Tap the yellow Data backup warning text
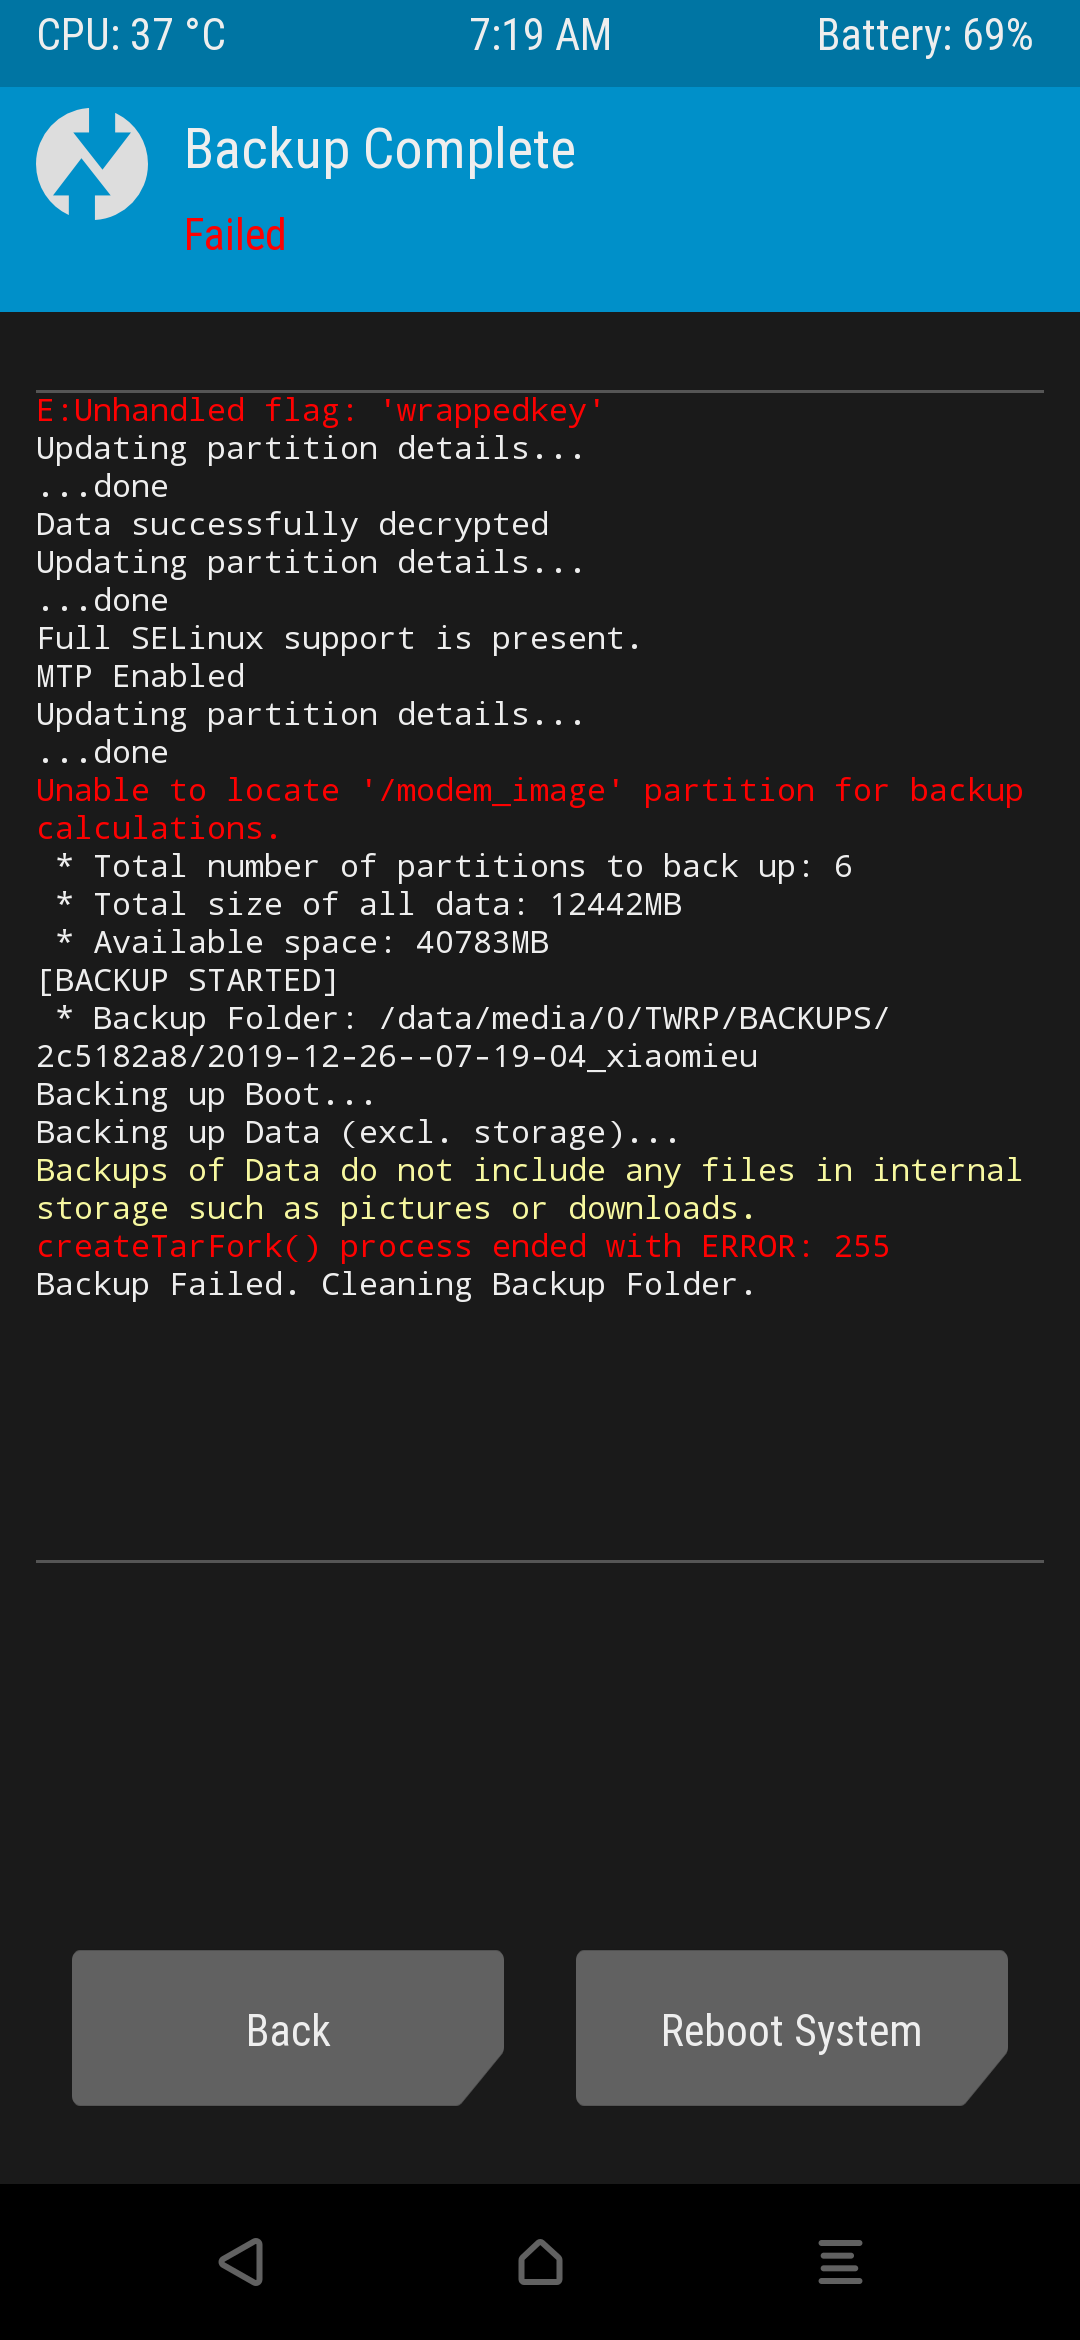 (530, 1189)
